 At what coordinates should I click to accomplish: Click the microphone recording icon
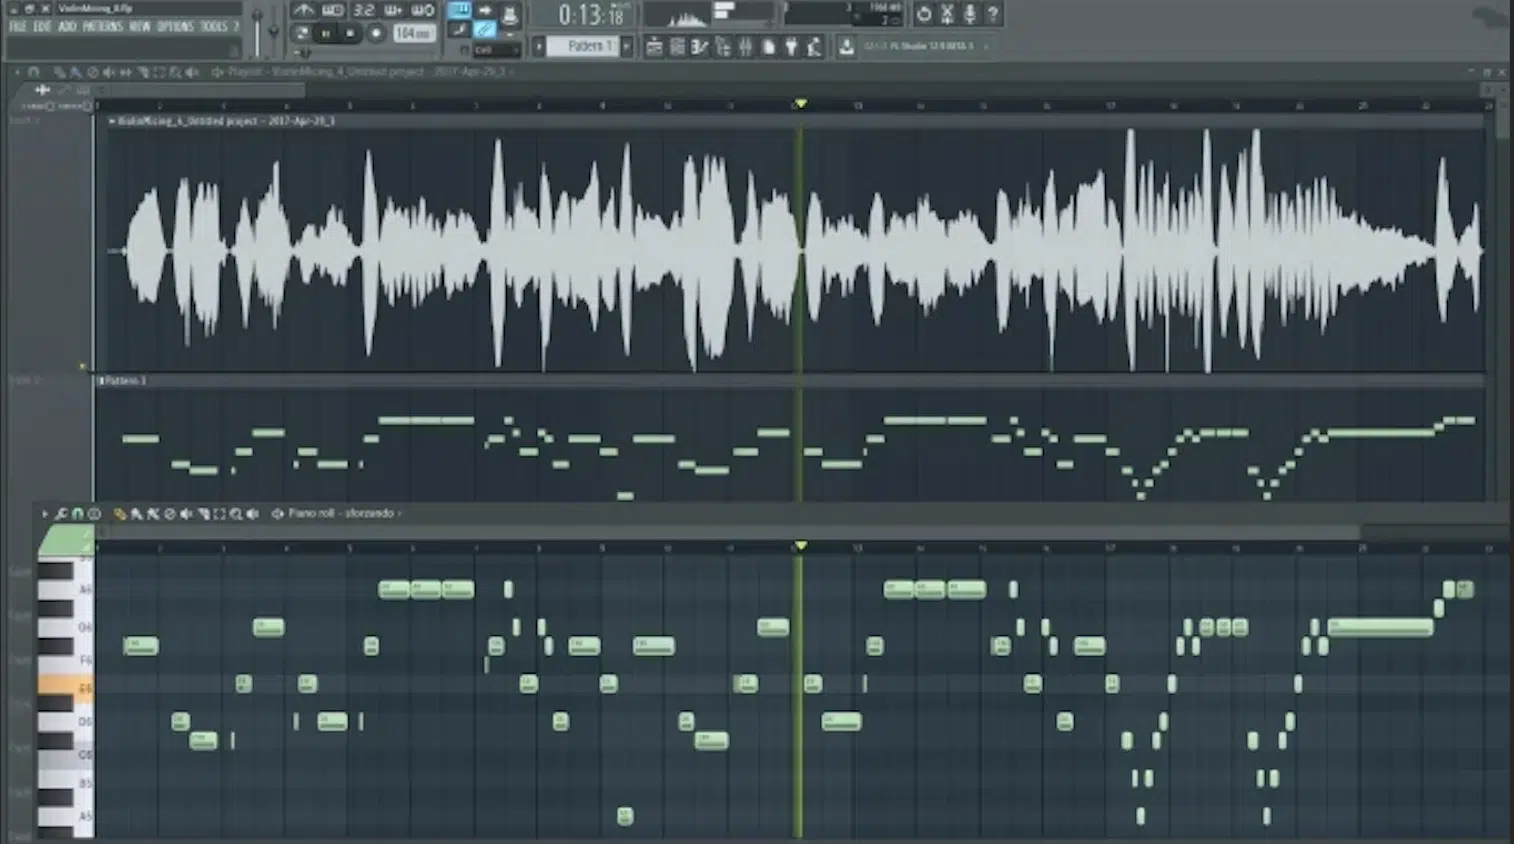click(970, 14)
